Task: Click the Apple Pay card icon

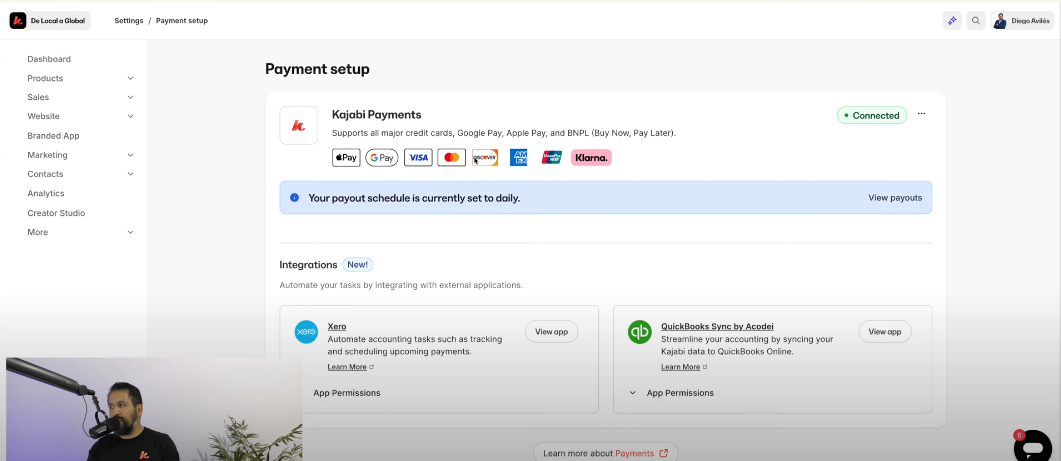Action: pyautogui.click(x=346, y=158)
